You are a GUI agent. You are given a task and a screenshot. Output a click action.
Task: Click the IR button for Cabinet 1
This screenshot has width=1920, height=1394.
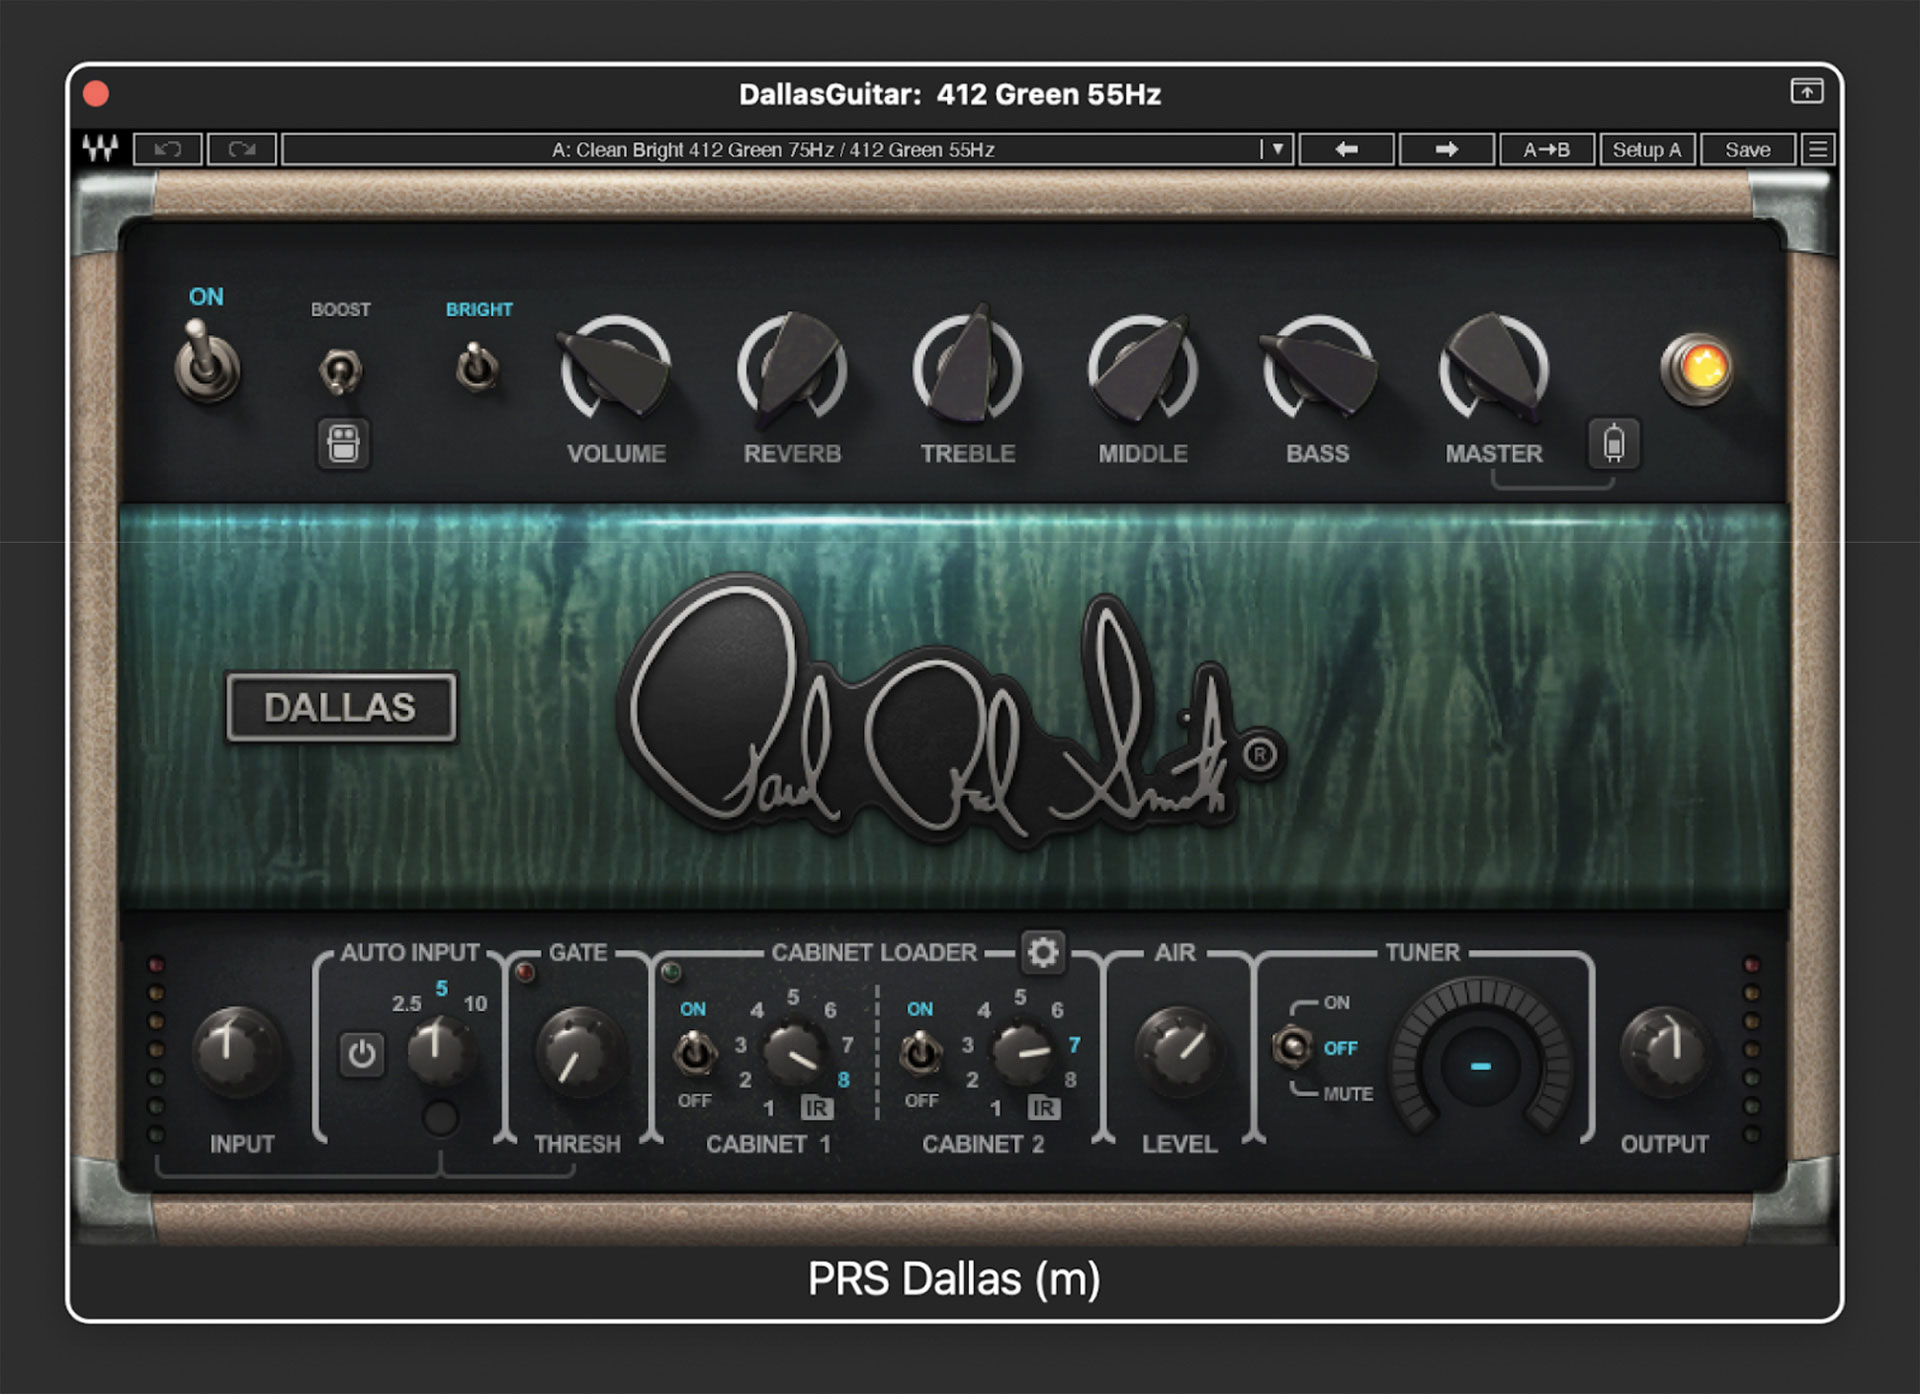[x=816, y=1108]
